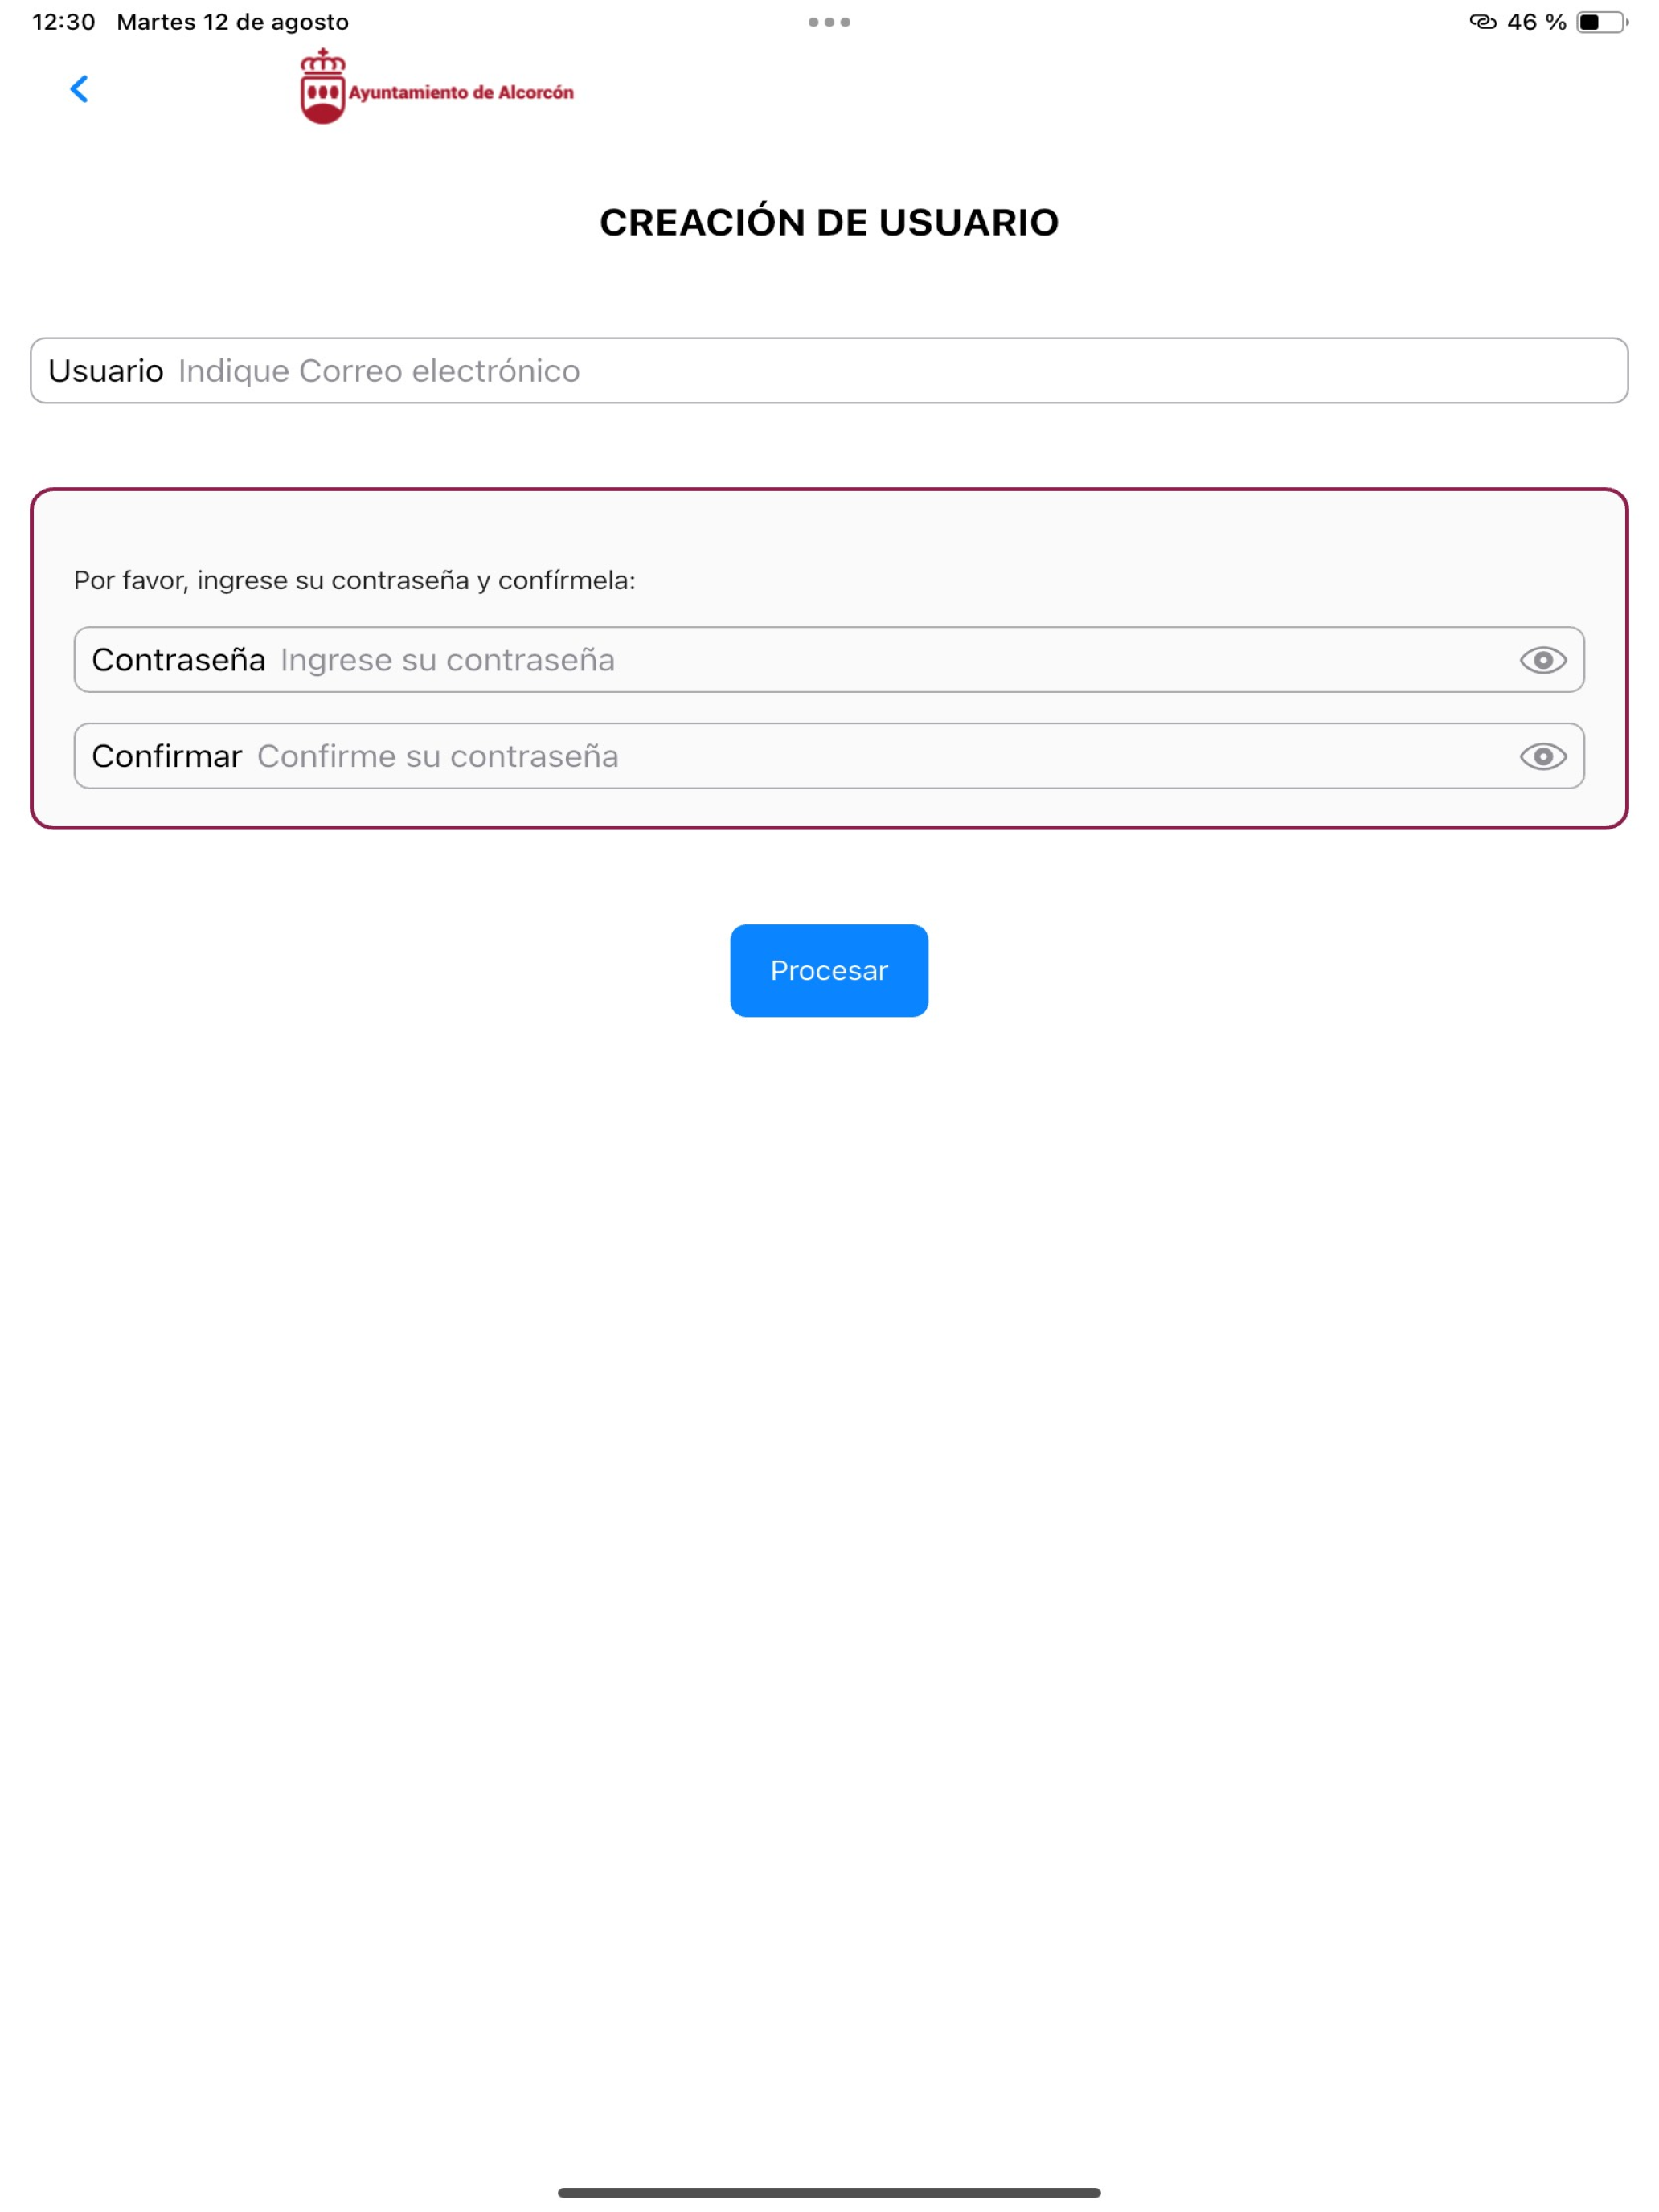Tap the Contraseña field label

click(x=179, y=660)
